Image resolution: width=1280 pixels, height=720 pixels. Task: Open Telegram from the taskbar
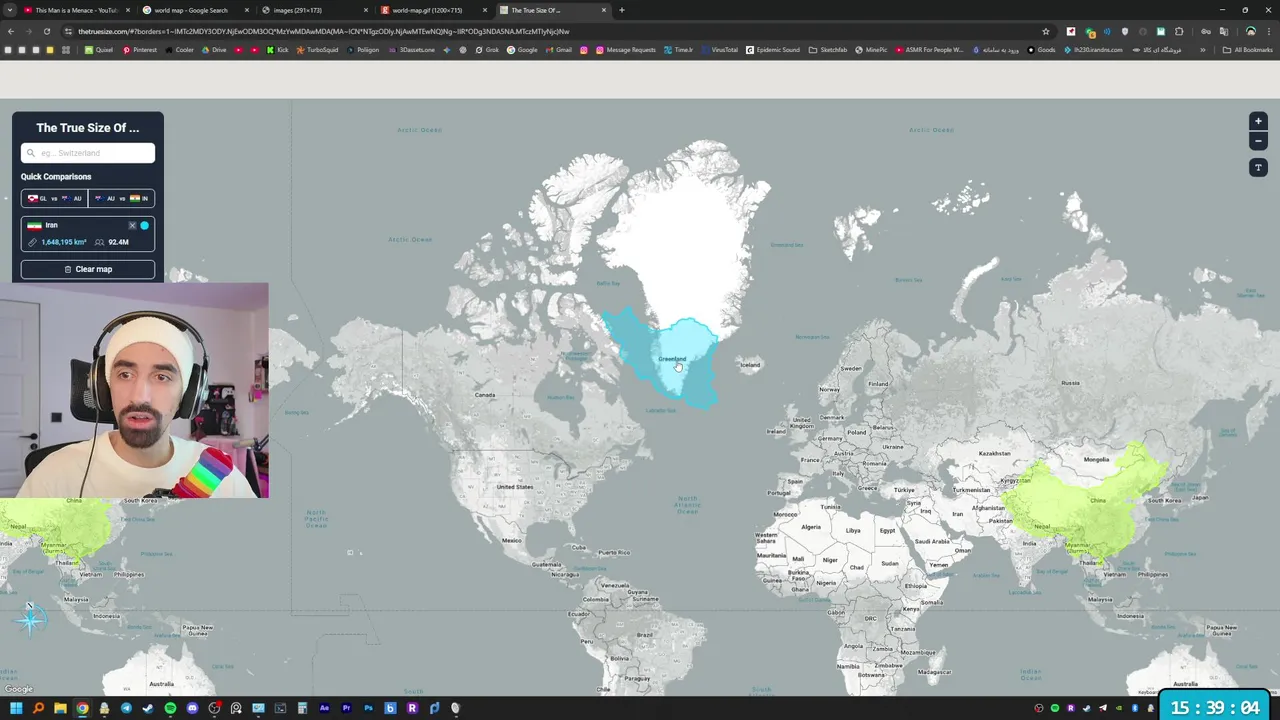[x=126, y=708]
